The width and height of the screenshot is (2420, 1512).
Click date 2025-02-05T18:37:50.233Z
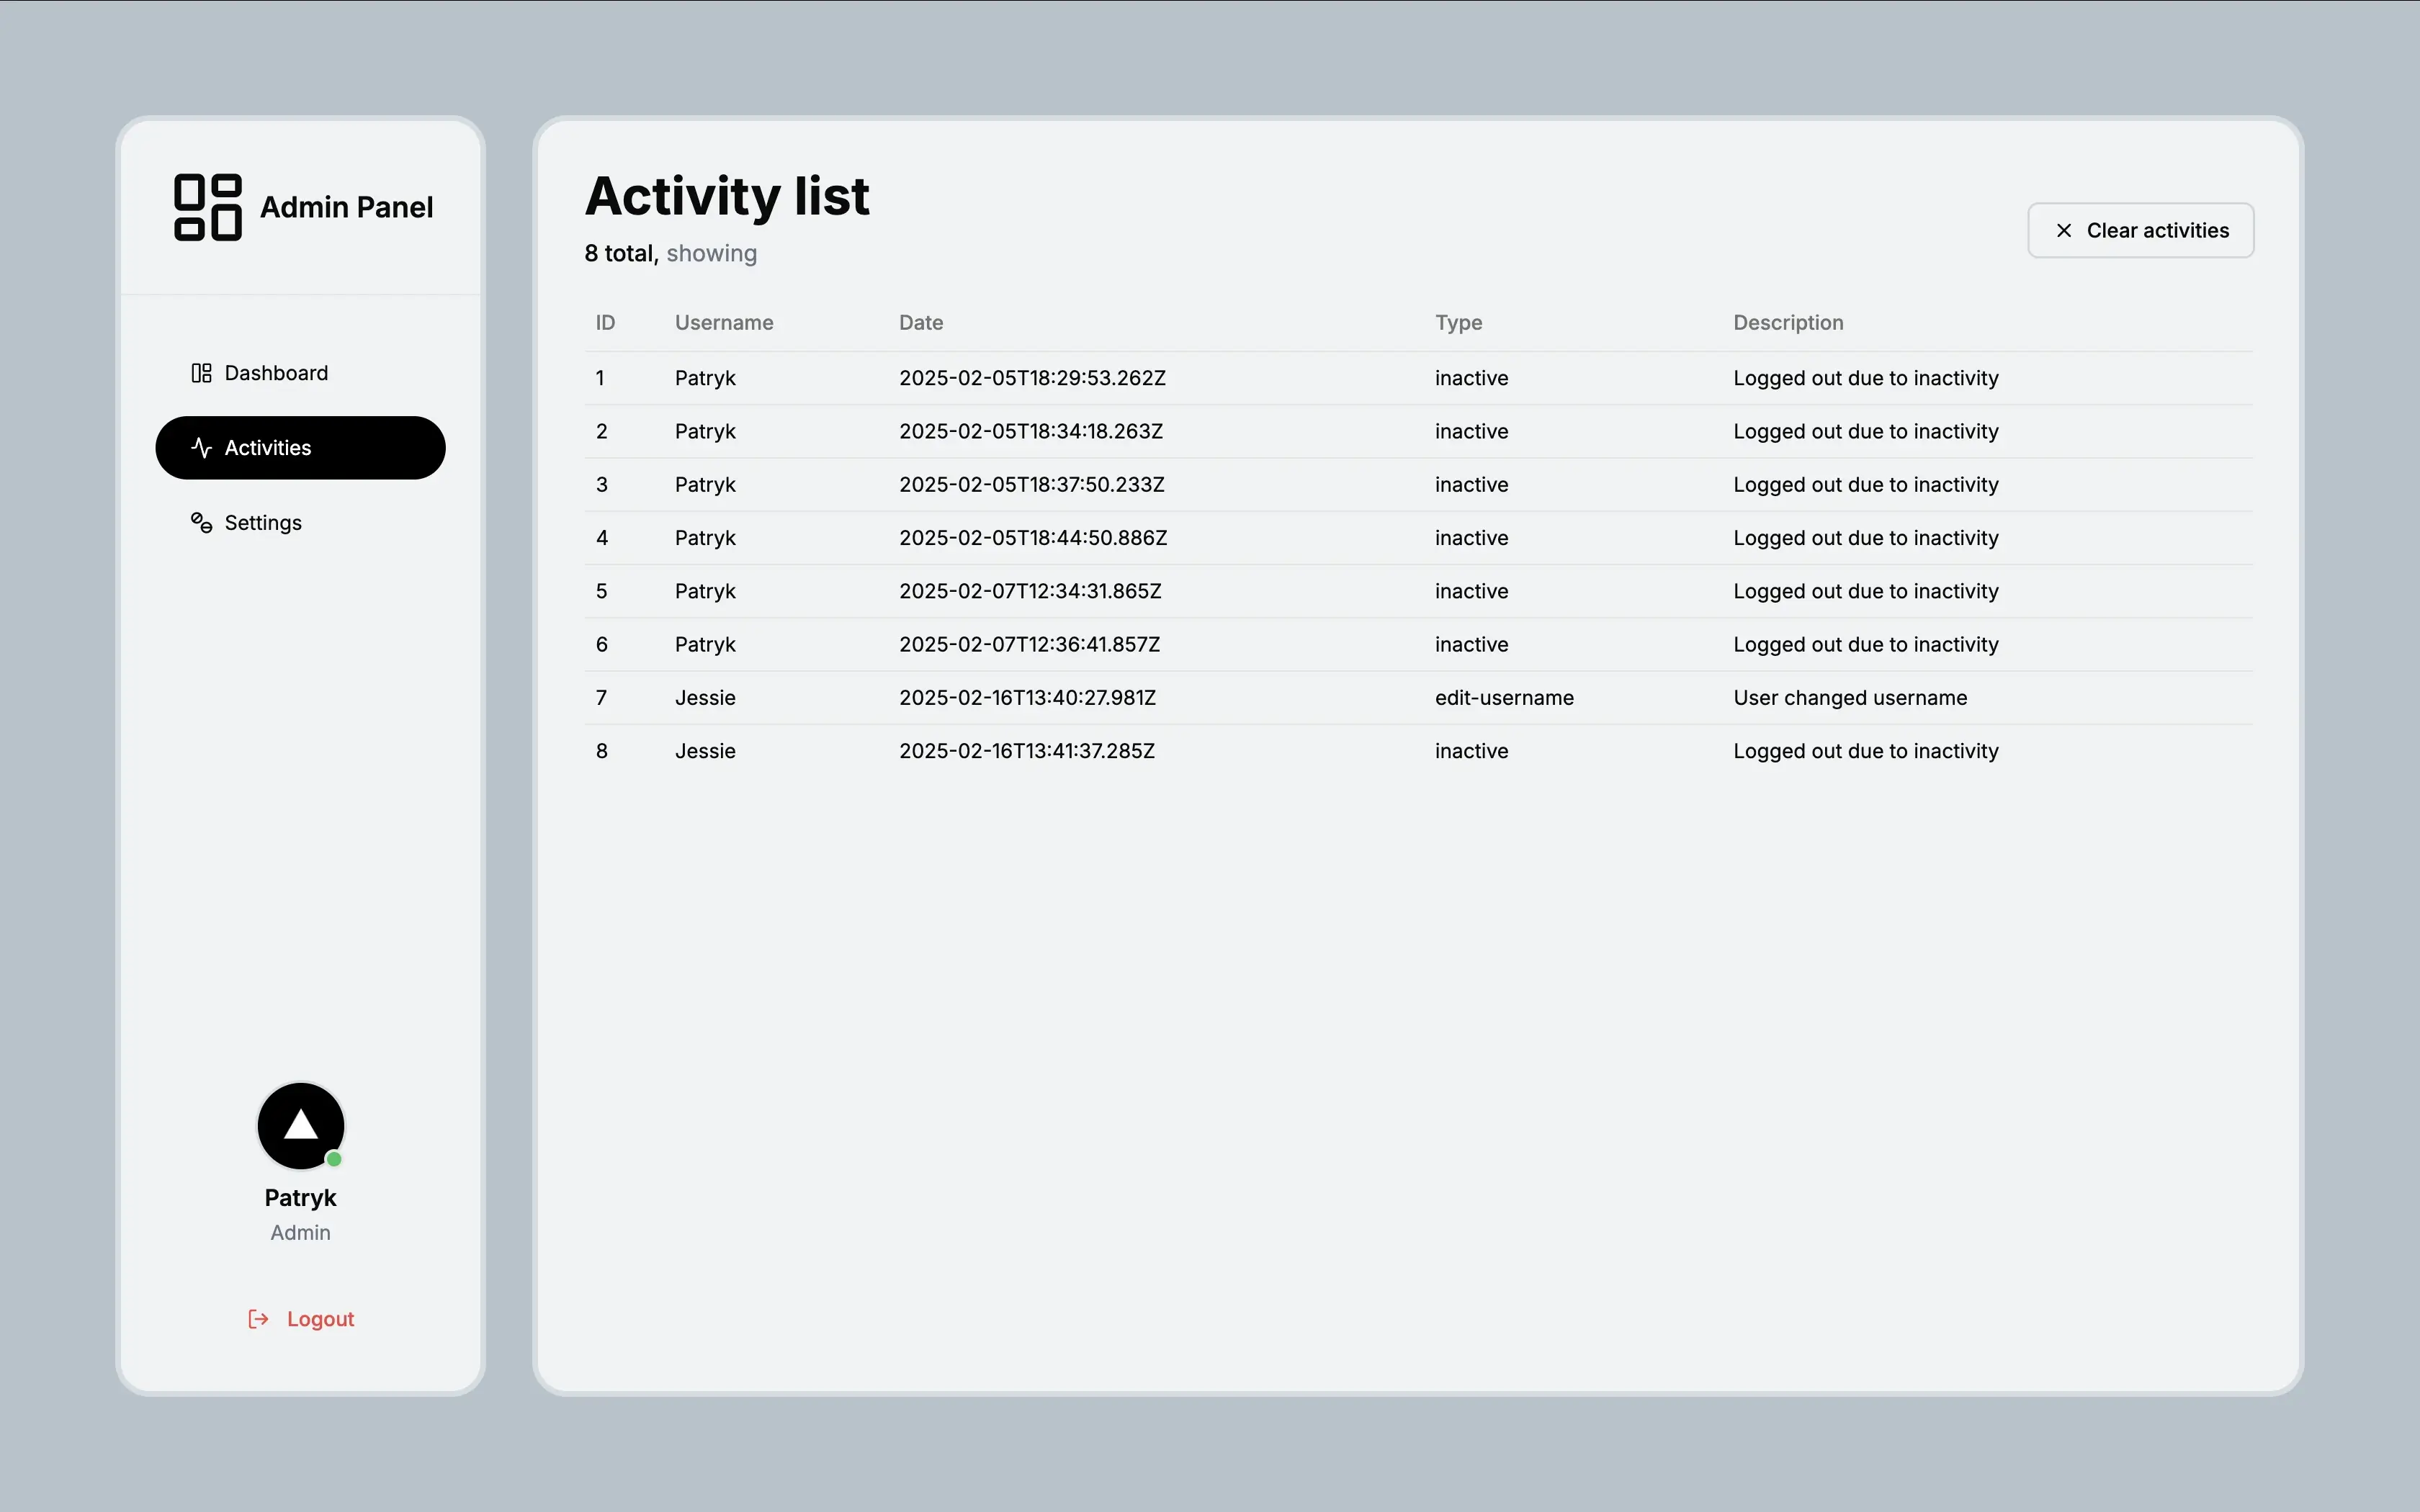[1032, 485]
